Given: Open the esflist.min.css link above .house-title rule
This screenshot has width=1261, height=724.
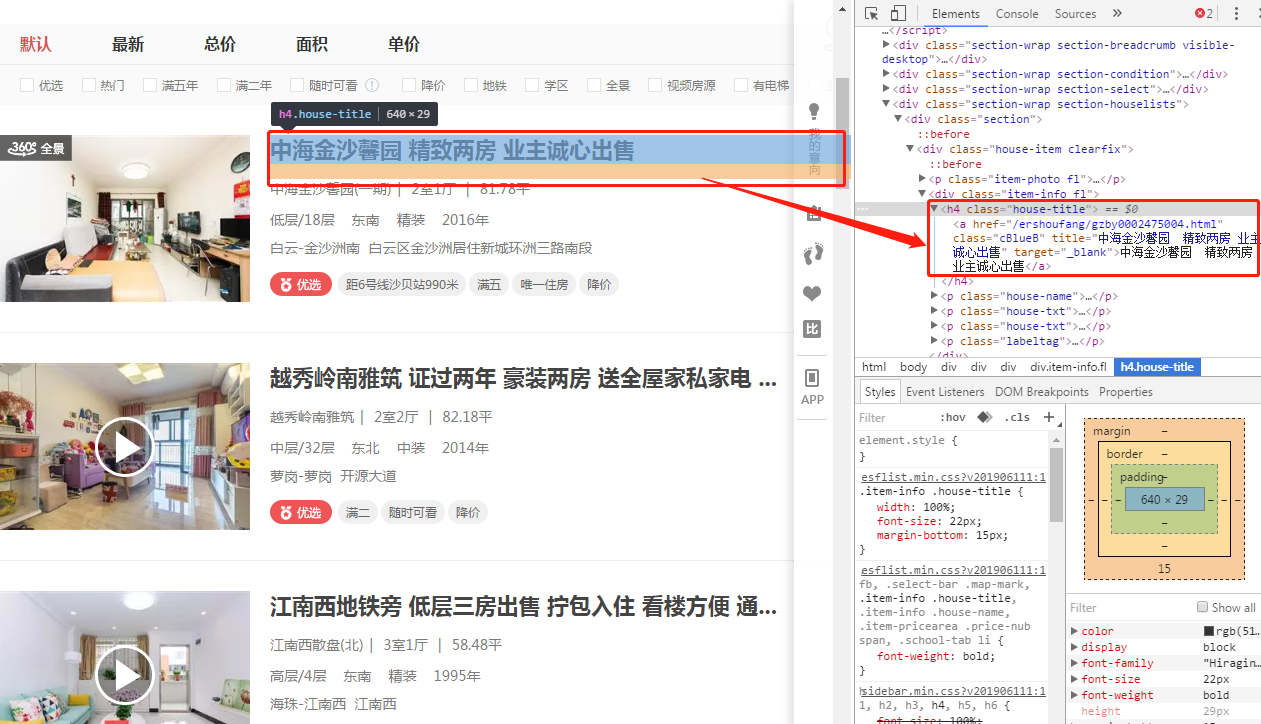Looking at the screenshot, I should click(953, 477).
